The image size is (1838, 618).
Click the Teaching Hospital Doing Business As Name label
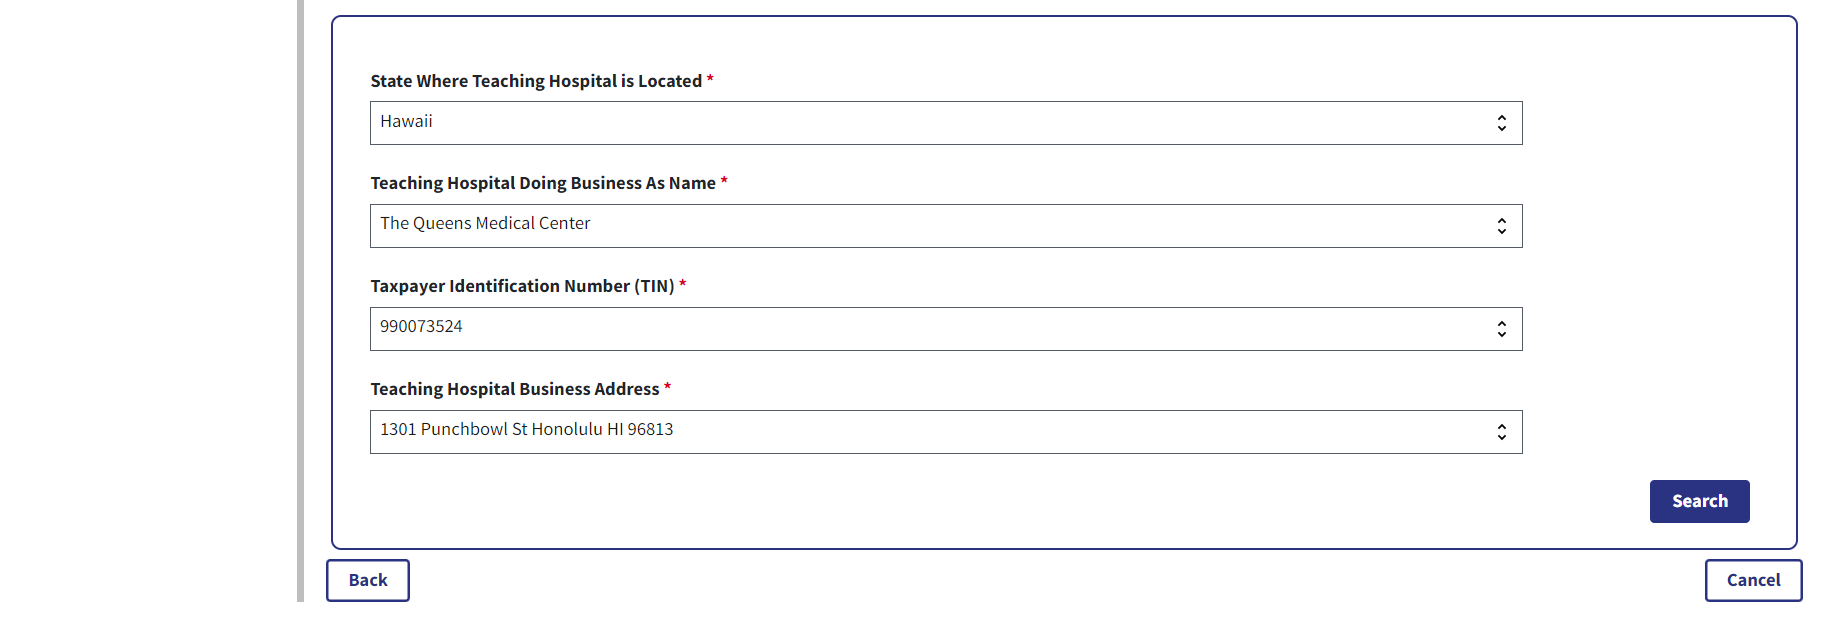543,183
